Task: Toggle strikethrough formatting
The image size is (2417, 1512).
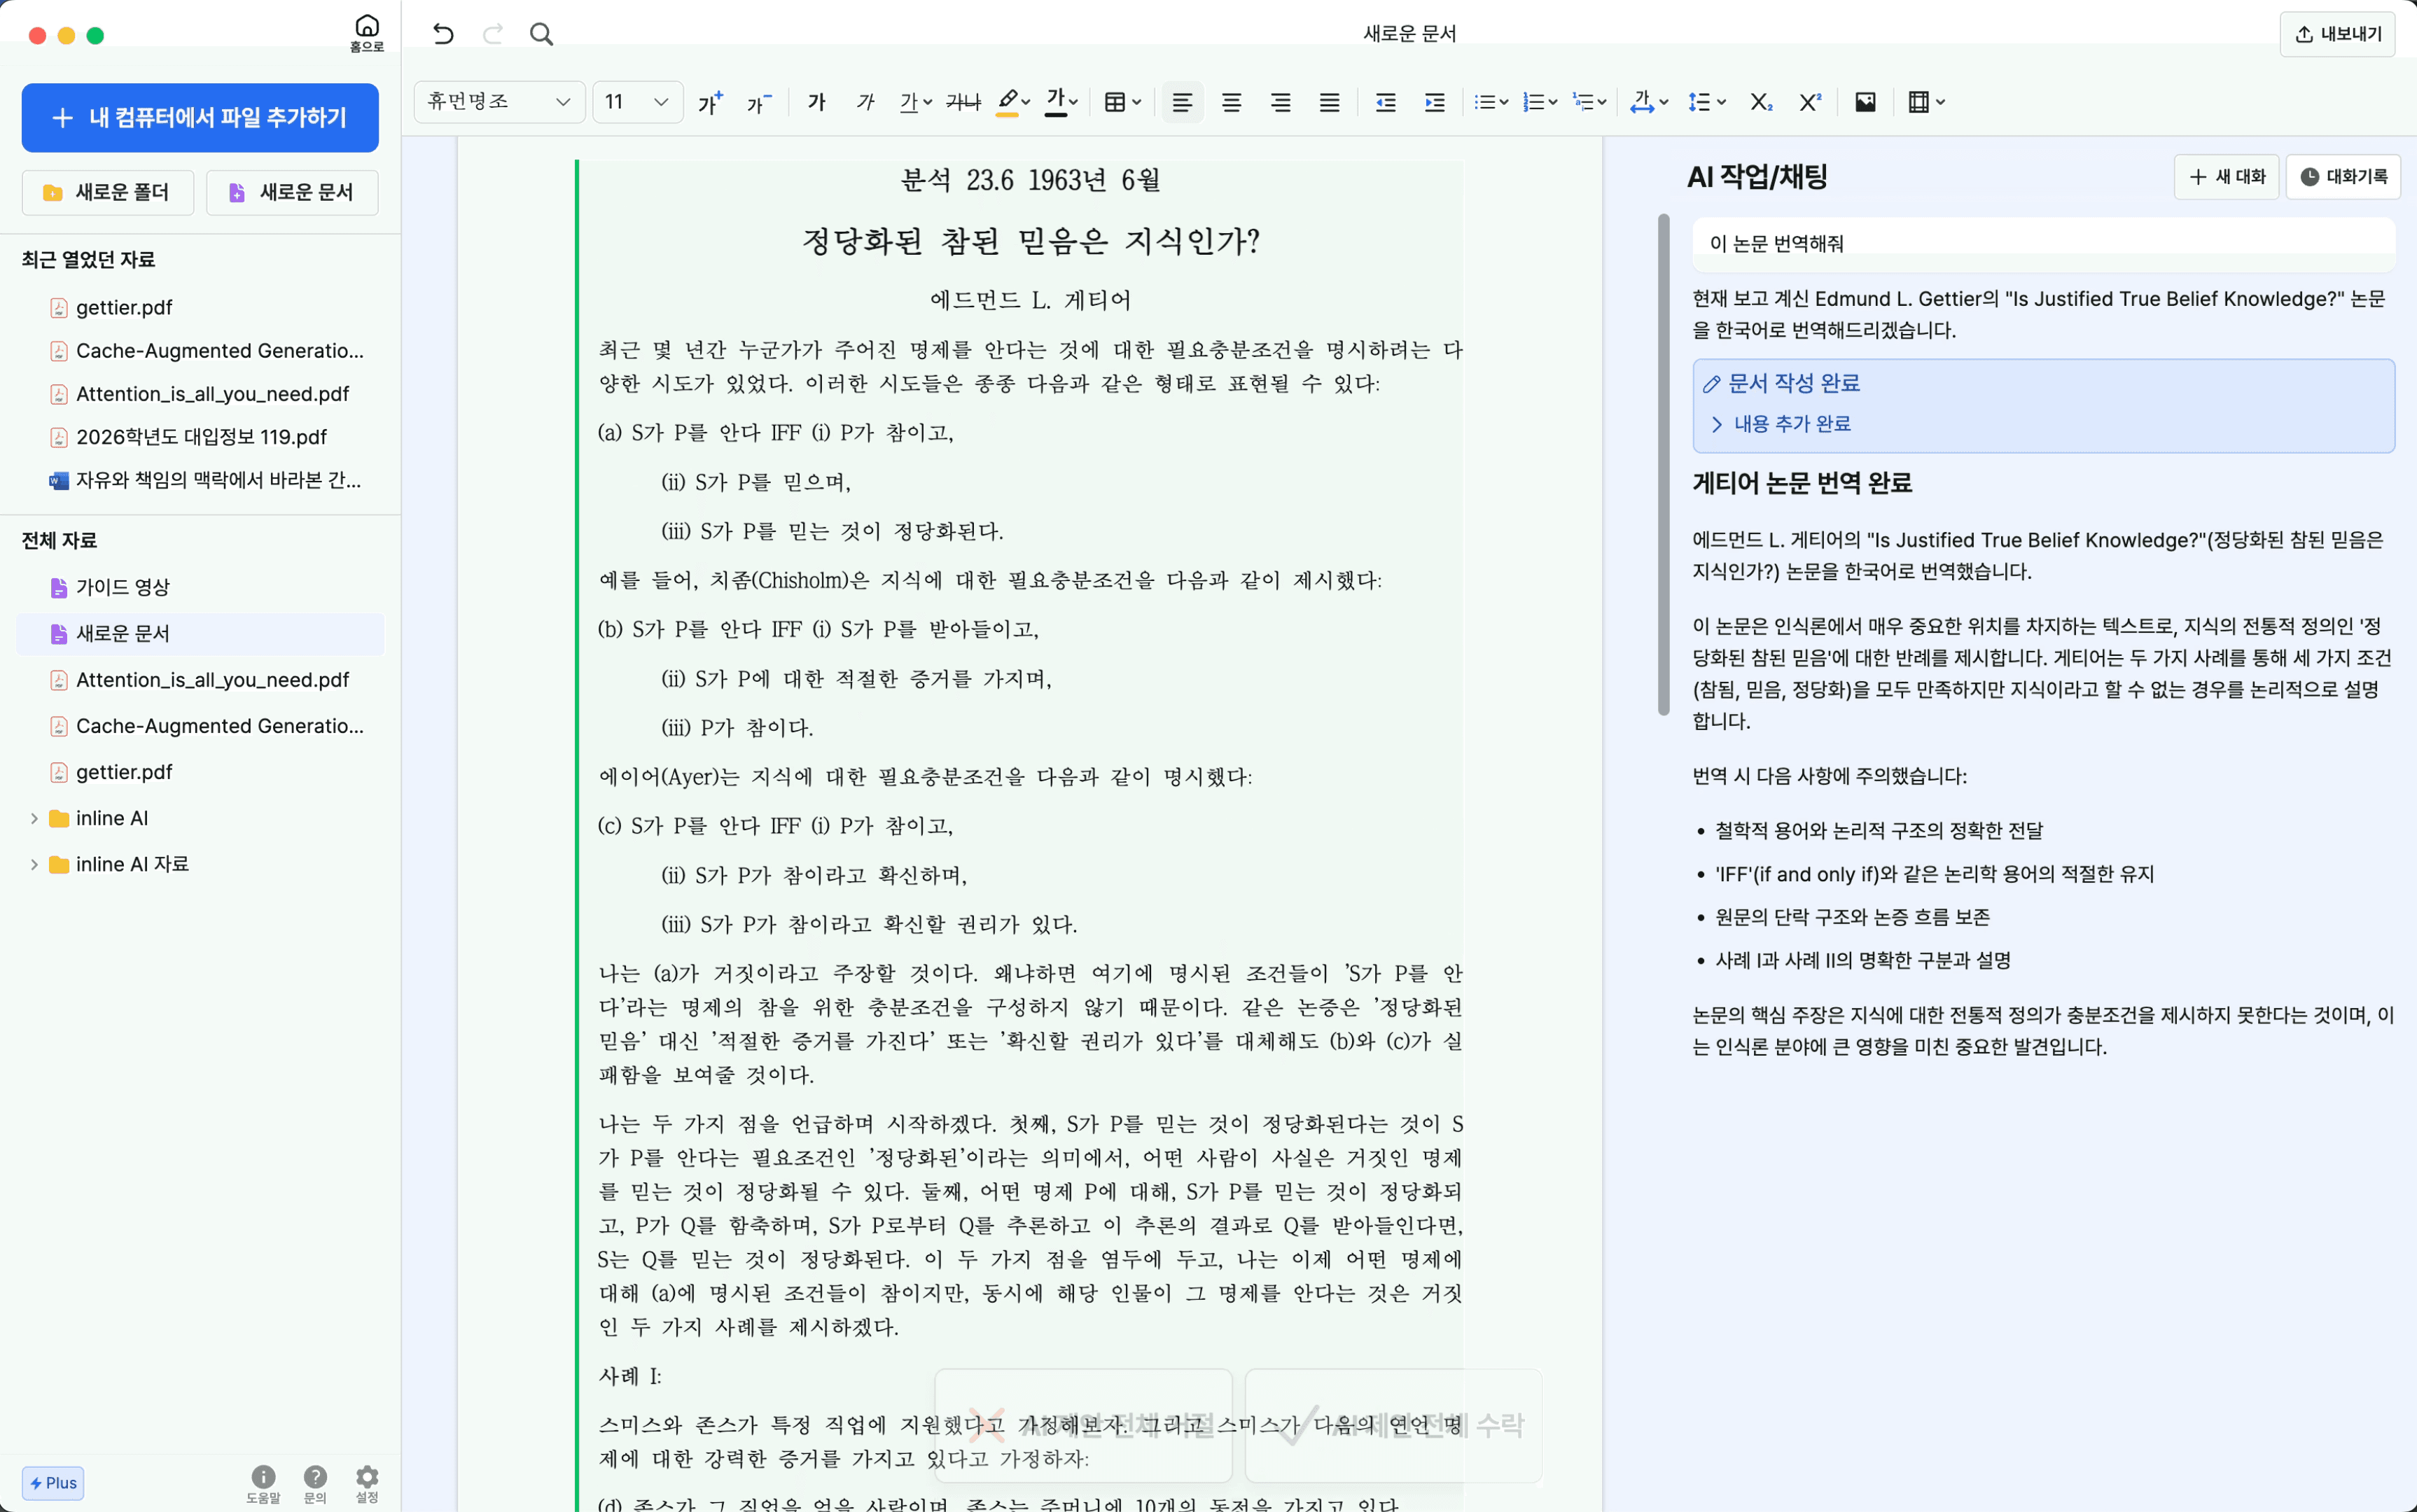Action: click(964, 102)
